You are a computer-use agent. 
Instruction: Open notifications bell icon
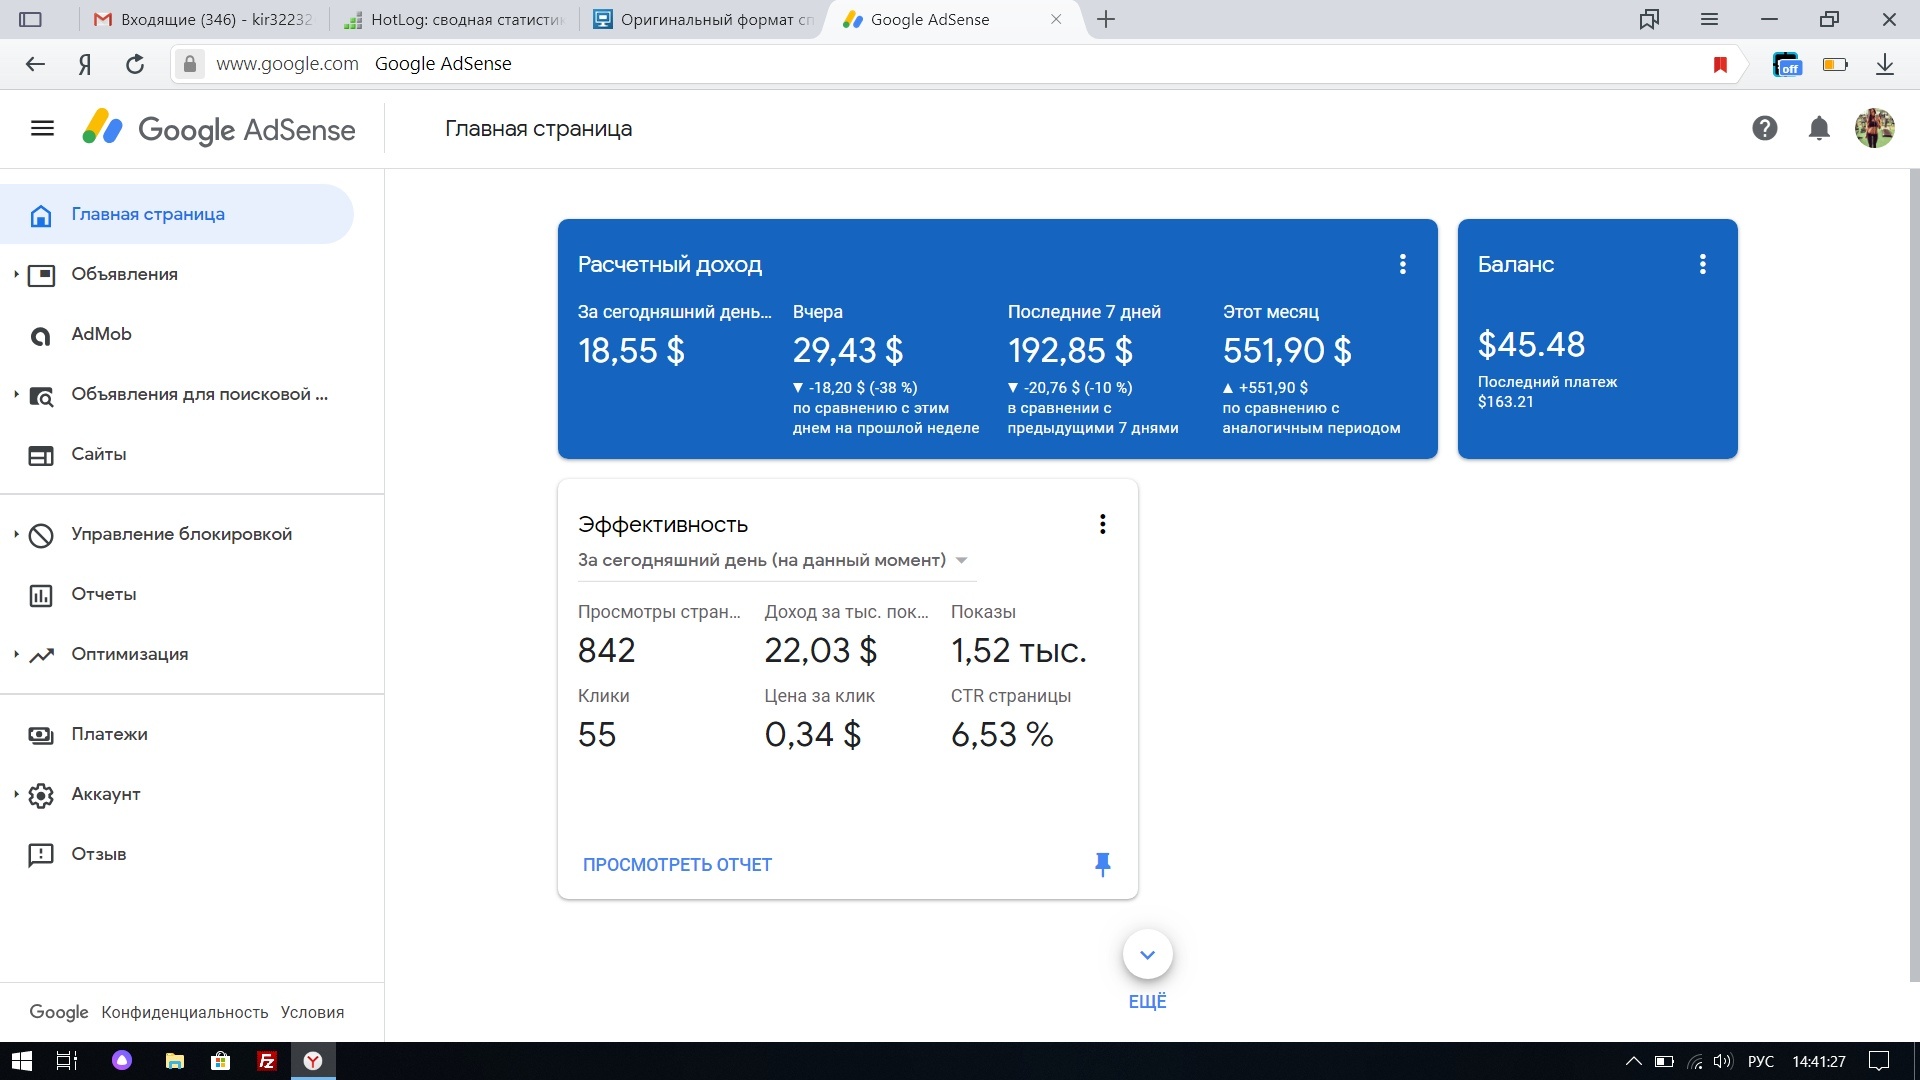tap(1819, 128)
